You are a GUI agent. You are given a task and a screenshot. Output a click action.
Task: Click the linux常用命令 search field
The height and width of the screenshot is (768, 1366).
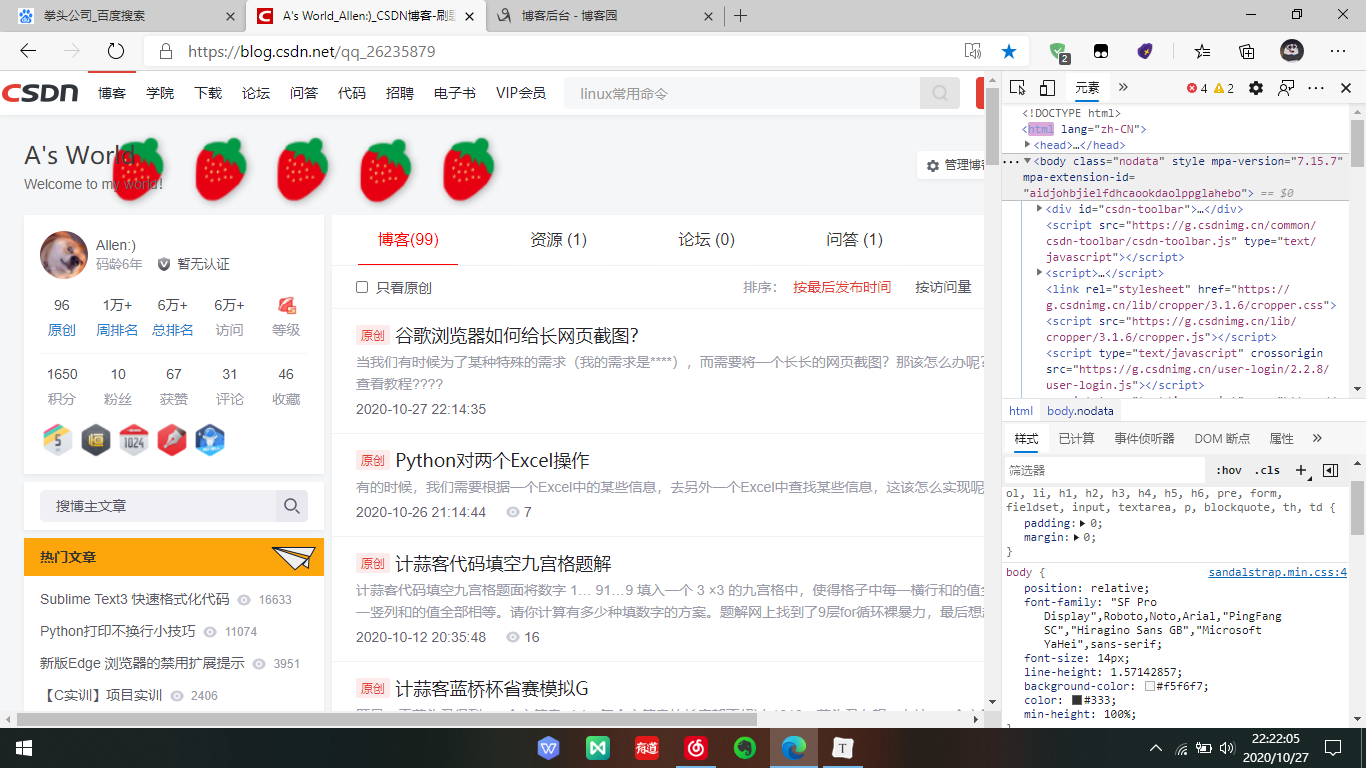click(742, 93)
